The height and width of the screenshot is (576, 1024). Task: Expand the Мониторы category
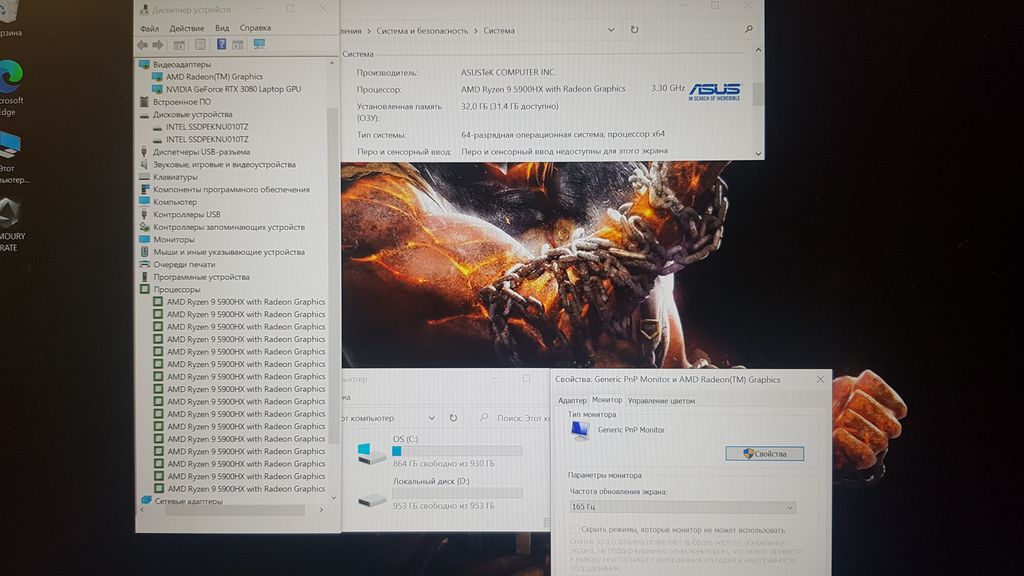[x=145, y=239]
